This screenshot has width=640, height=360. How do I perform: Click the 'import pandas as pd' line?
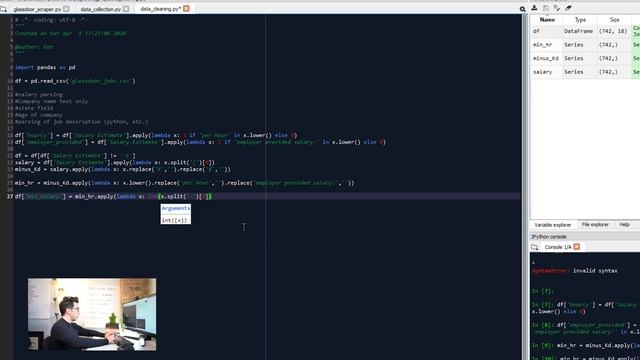click(45, 67)
